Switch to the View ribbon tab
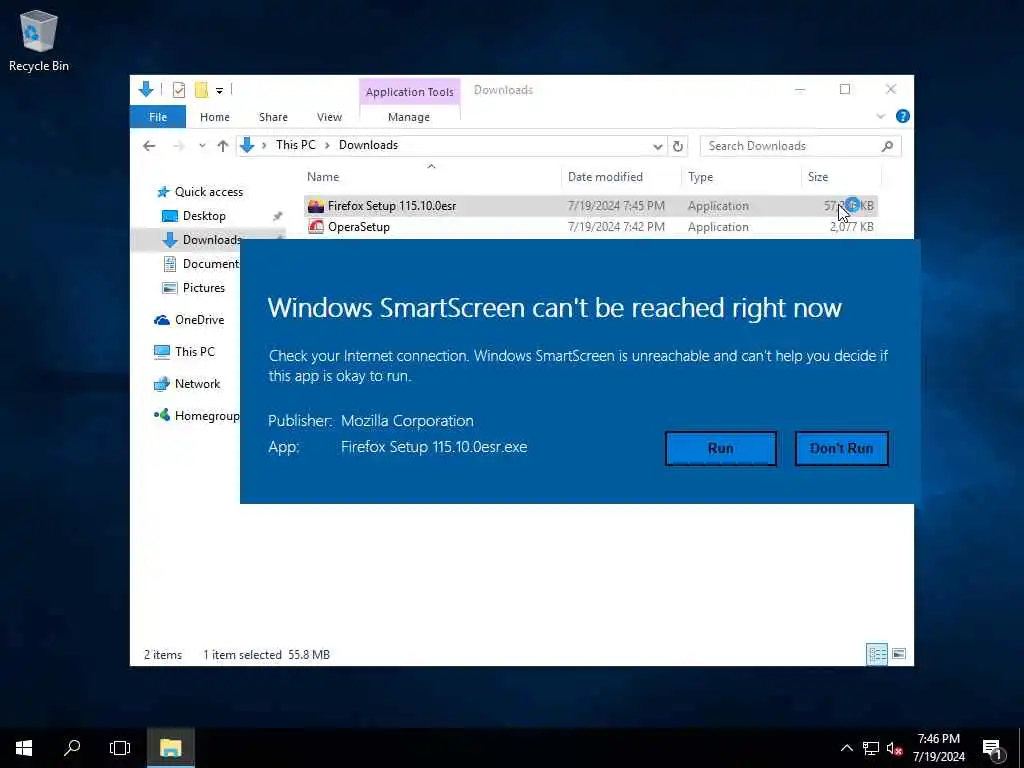The width and height of the screenshot is (1024, 768). pyautogui.click(x=329, y=117)
